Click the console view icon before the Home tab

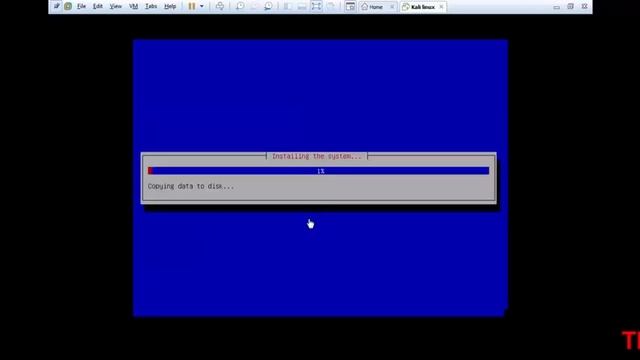click(350, 6)
